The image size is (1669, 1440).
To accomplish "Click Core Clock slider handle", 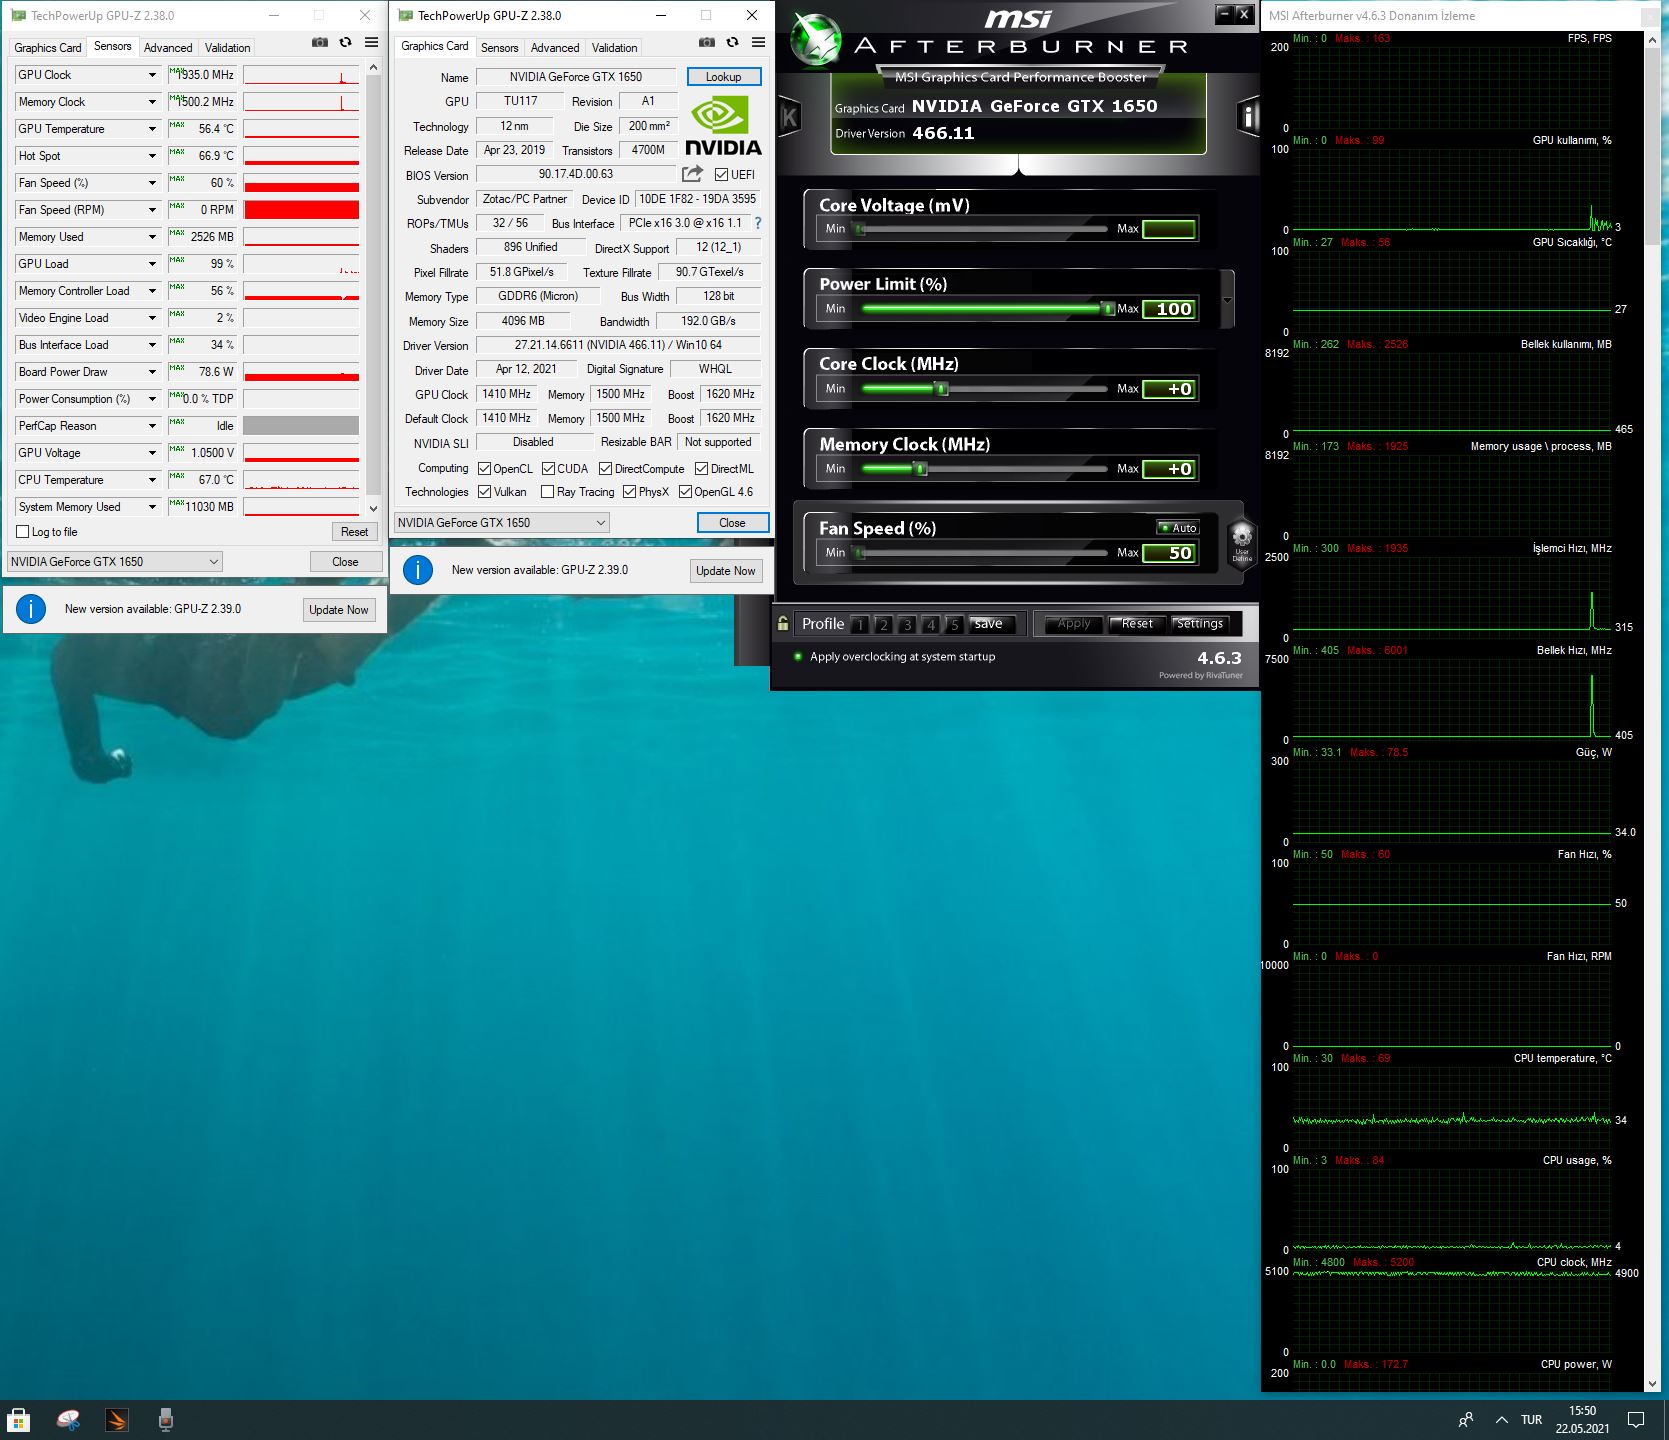I will coord(941,388).
